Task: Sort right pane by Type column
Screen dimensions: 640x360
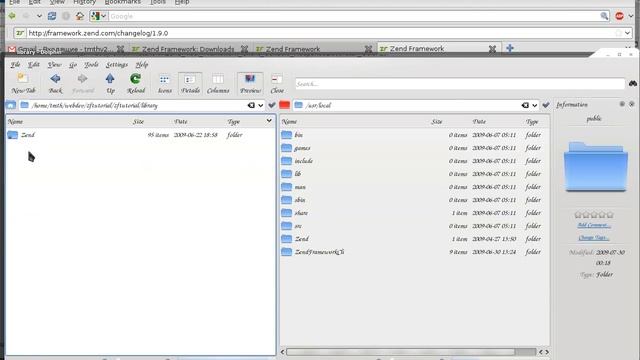Action: 532,122
